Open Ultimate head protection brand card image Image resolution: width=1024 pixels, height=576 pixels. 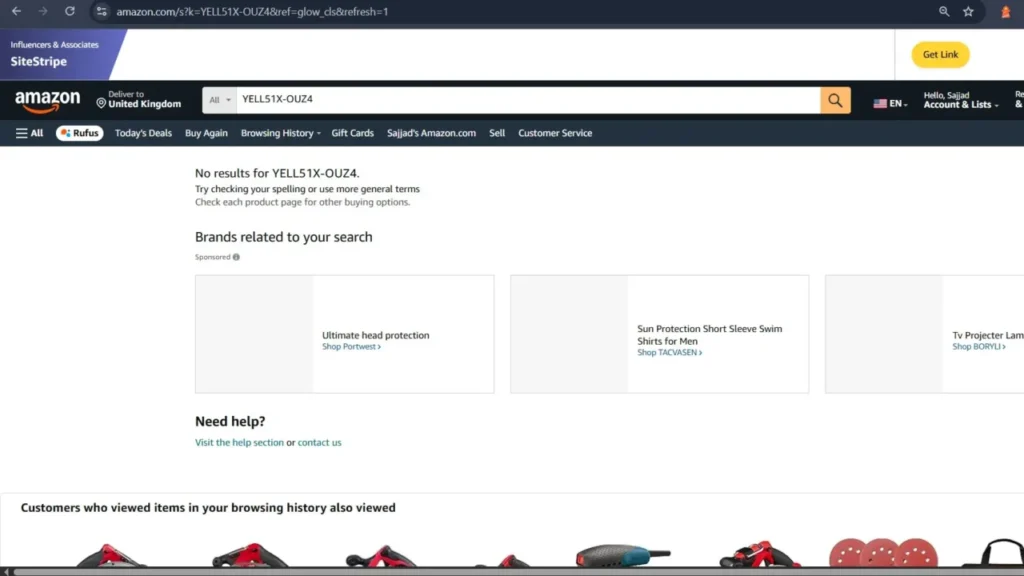pos(254,334)
